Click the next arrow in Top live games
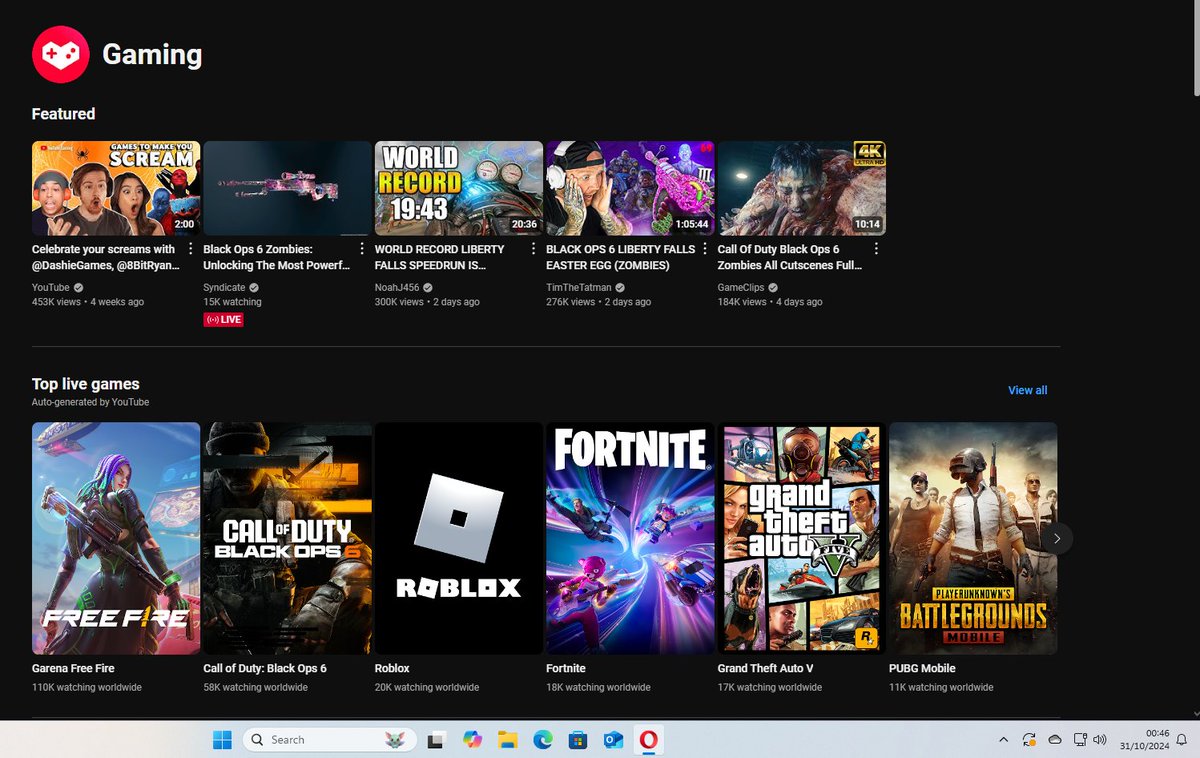This screenshot has height=758, width=1200. pos(1057,538)
